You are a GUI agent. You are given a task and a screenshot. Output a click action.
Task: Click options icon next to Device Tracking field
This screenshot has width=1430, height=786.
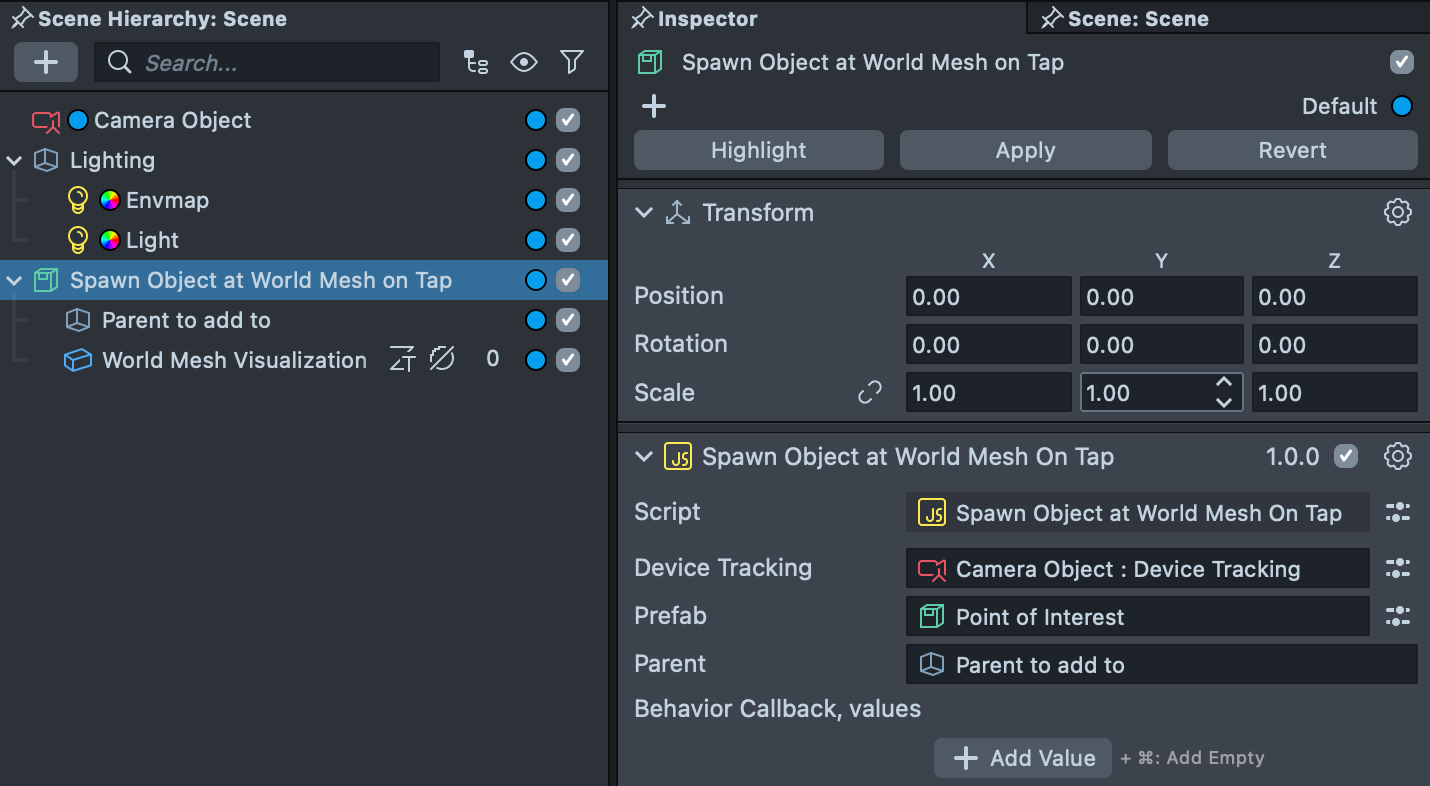coord(1397,569)
